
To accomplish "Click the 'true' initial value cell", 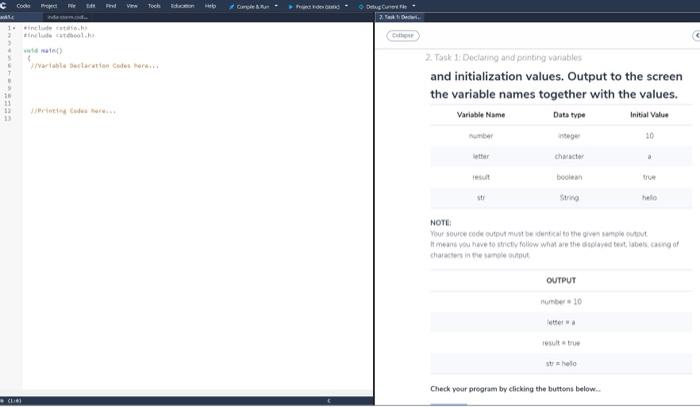I will (649, 177).
